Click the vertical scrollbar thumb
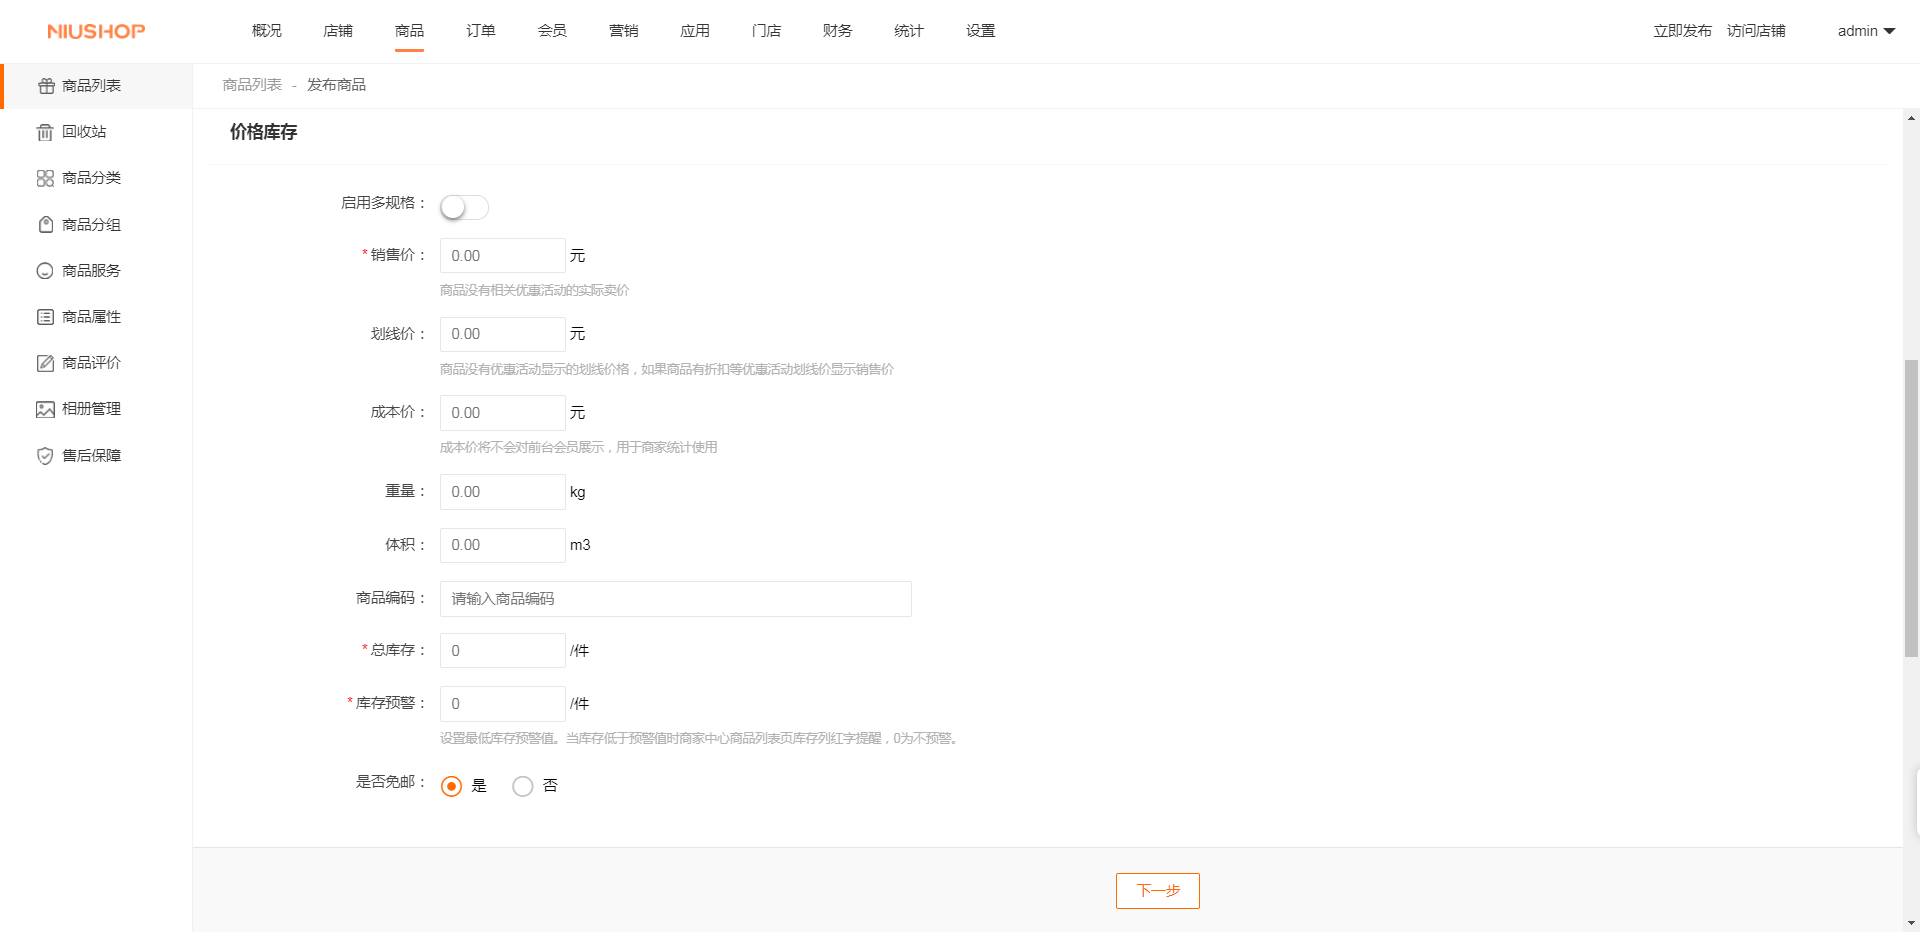 point(1911,508)
